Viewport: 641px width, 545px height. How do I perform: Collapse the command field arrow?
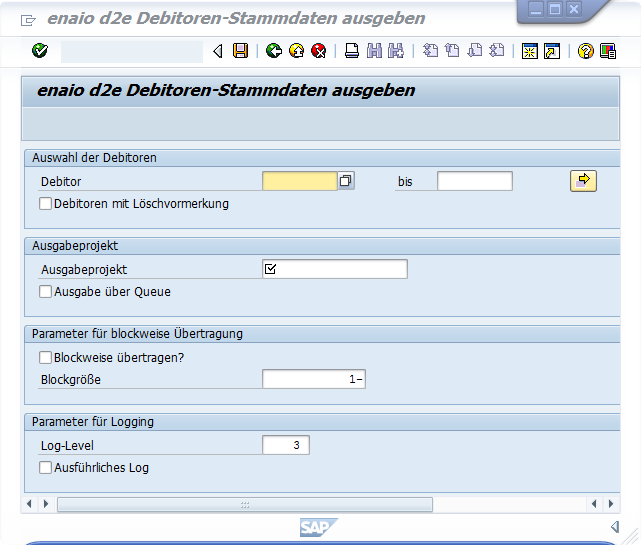[218, 51]
